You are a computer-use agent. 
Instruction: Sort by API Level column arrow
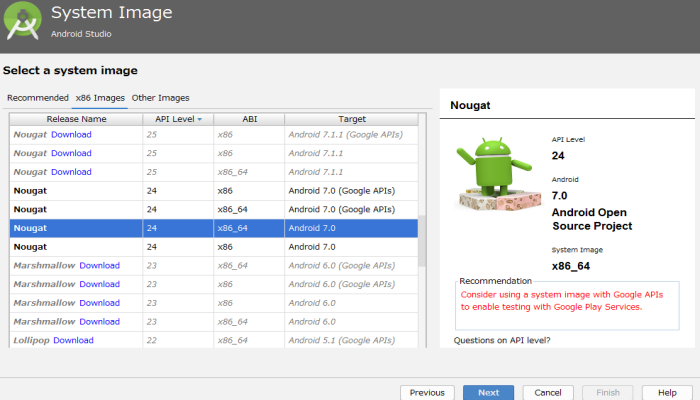point(199,119)
